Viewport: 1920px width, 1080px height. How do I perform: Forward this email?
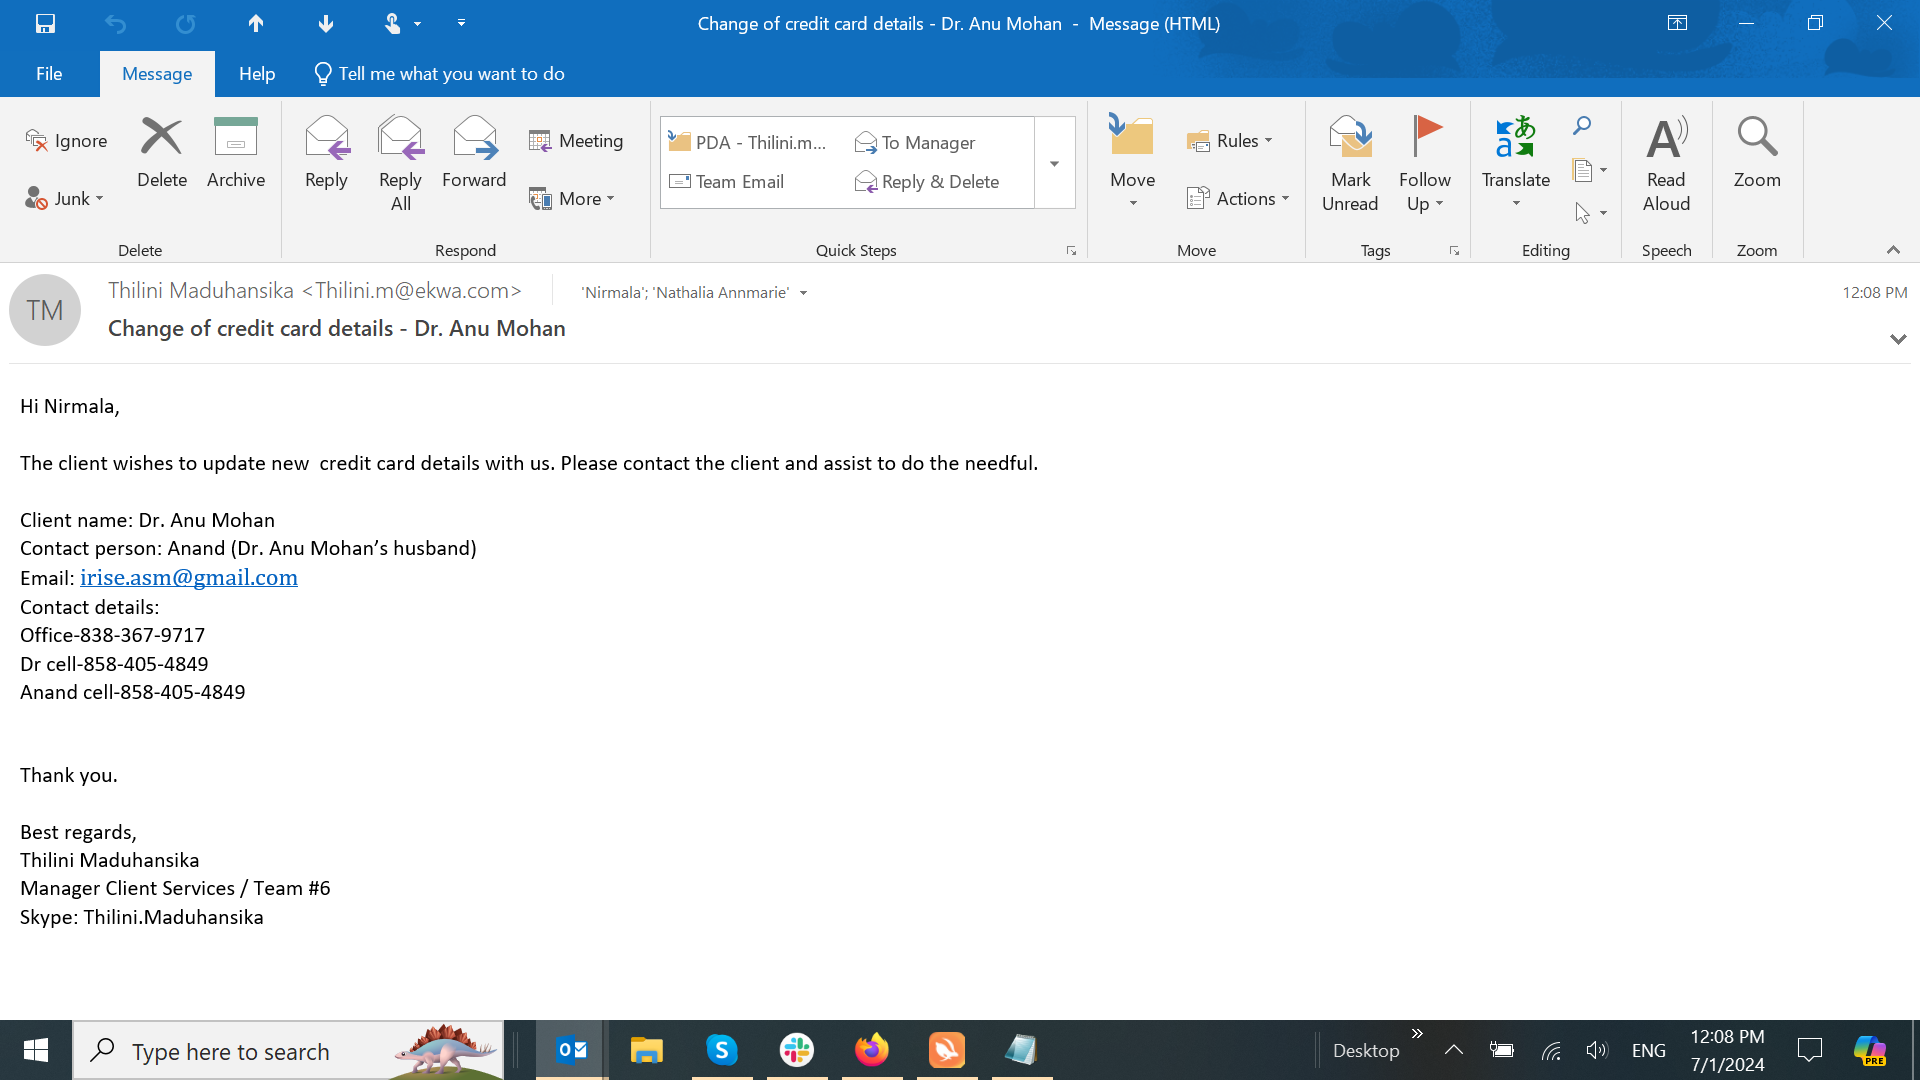pos(474,152)
